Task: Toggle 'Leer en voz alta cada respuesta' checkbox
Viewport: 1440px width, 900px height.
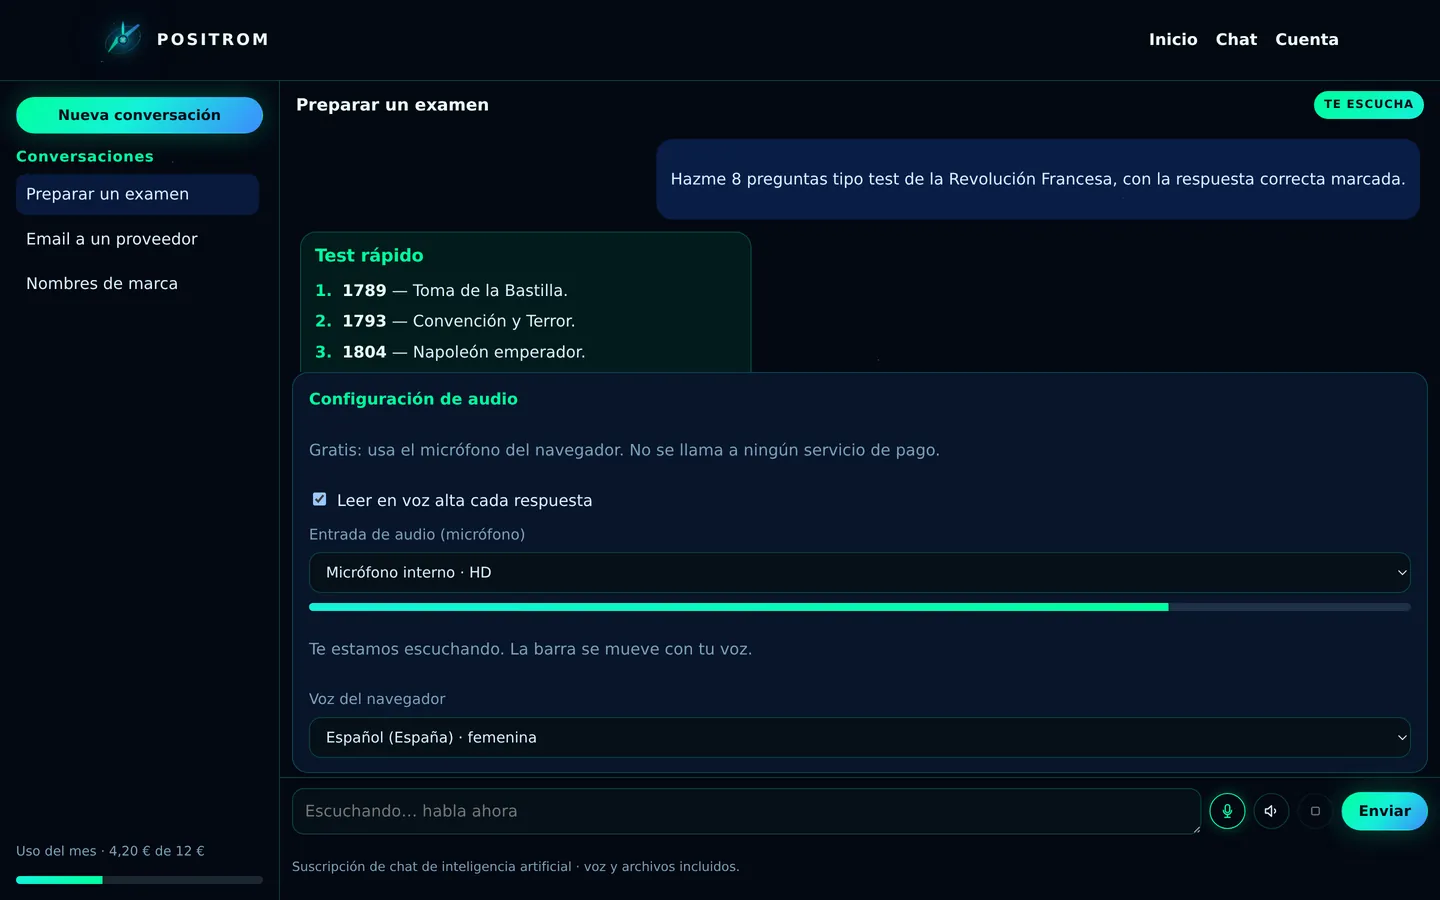Action: coord(319,499)
